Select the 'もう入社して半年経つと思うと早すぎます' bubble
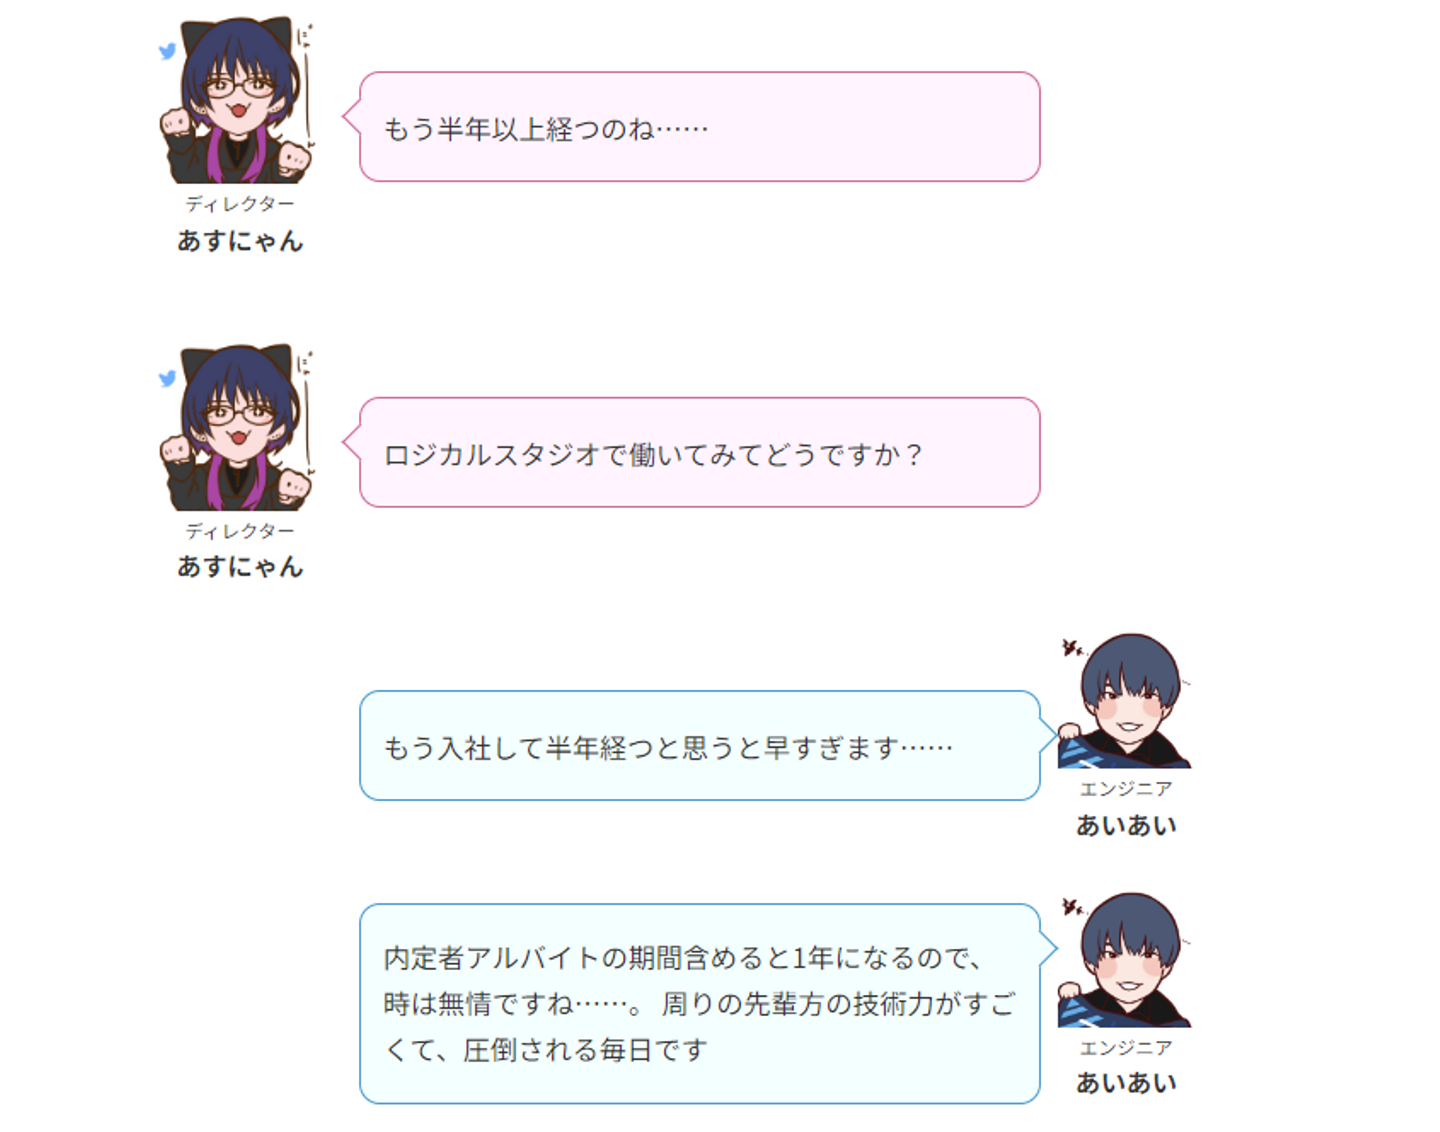Screen dimensions: 1440x1132 tap(700, 746)
